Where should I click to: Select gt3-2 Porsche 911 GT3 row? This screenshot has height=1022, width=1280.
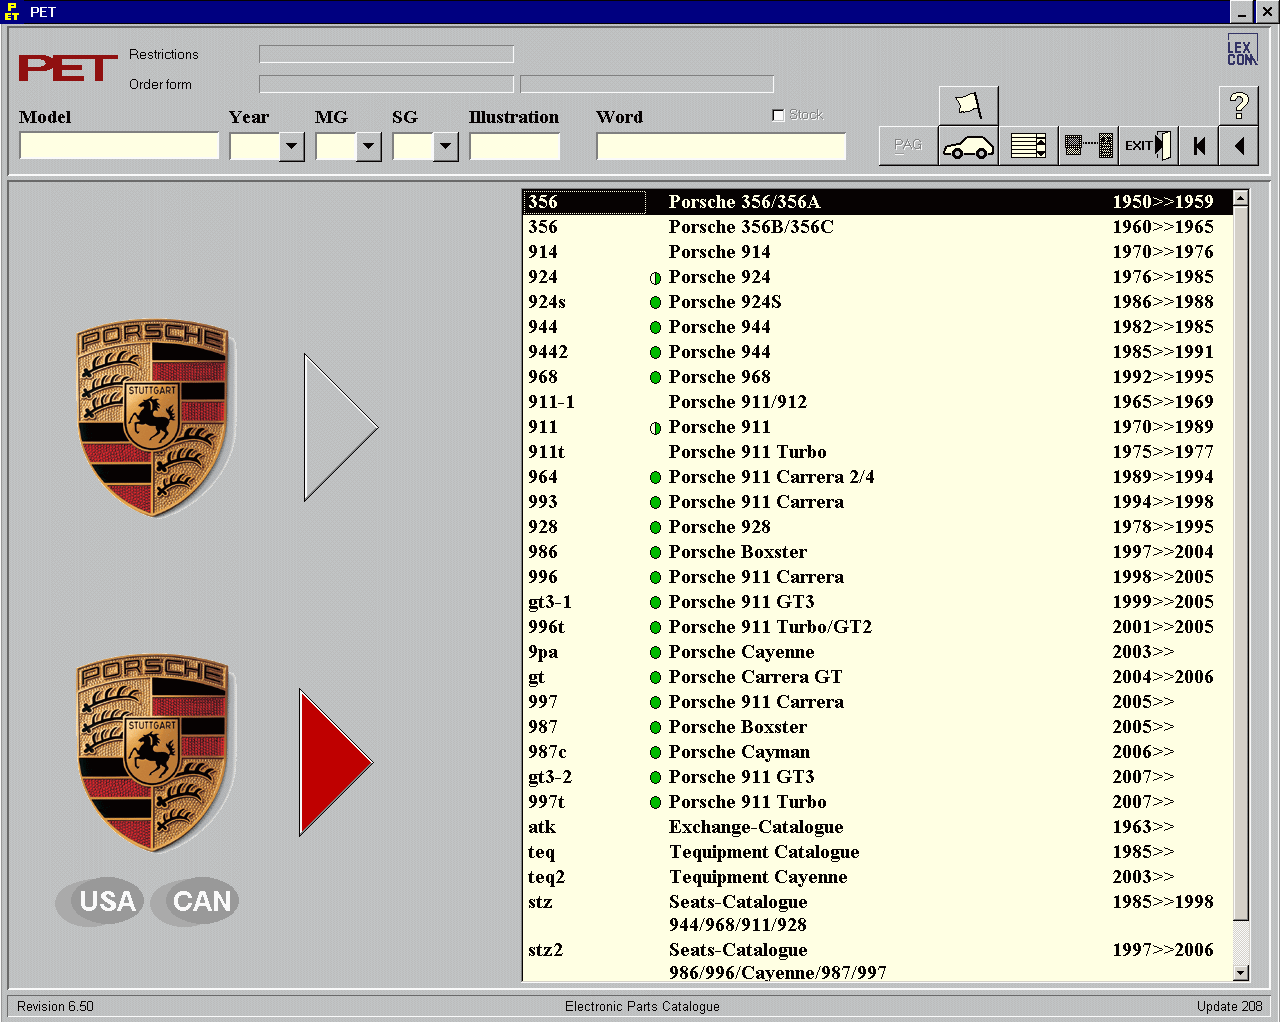coord(877,777)
